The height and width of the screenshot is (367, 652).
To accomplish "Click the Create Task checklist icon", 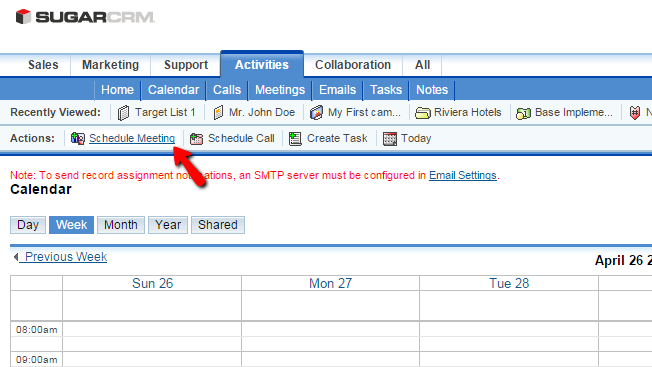I will tap(295, 138).
